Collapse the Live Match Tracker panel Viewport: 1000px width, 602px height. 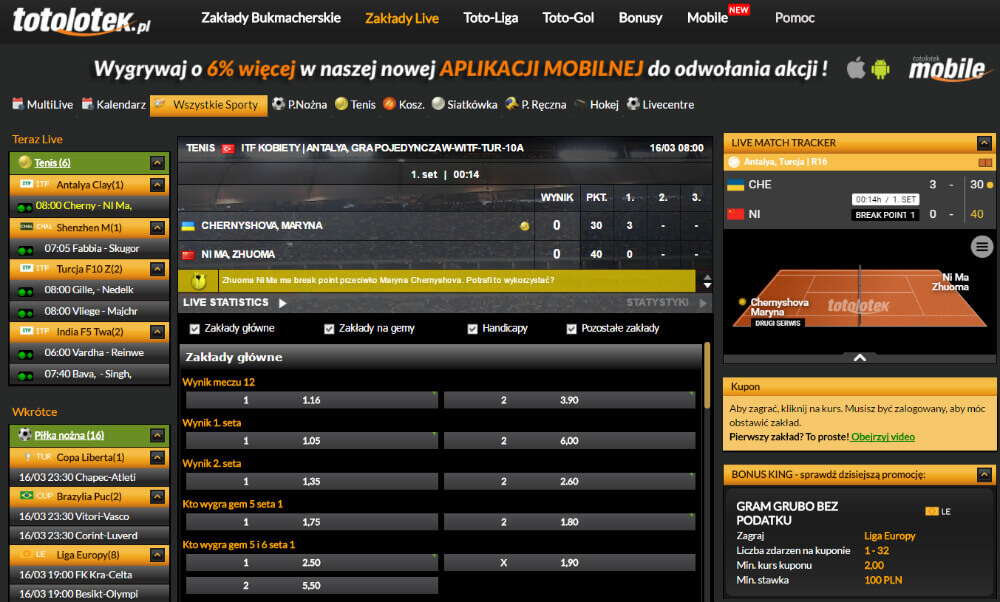pyautogui.click(x=984, y=143)
